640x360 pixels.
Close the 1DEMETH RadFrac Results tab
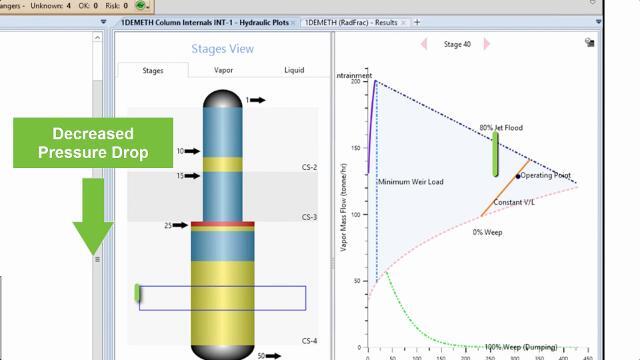(x=403, y=23)
